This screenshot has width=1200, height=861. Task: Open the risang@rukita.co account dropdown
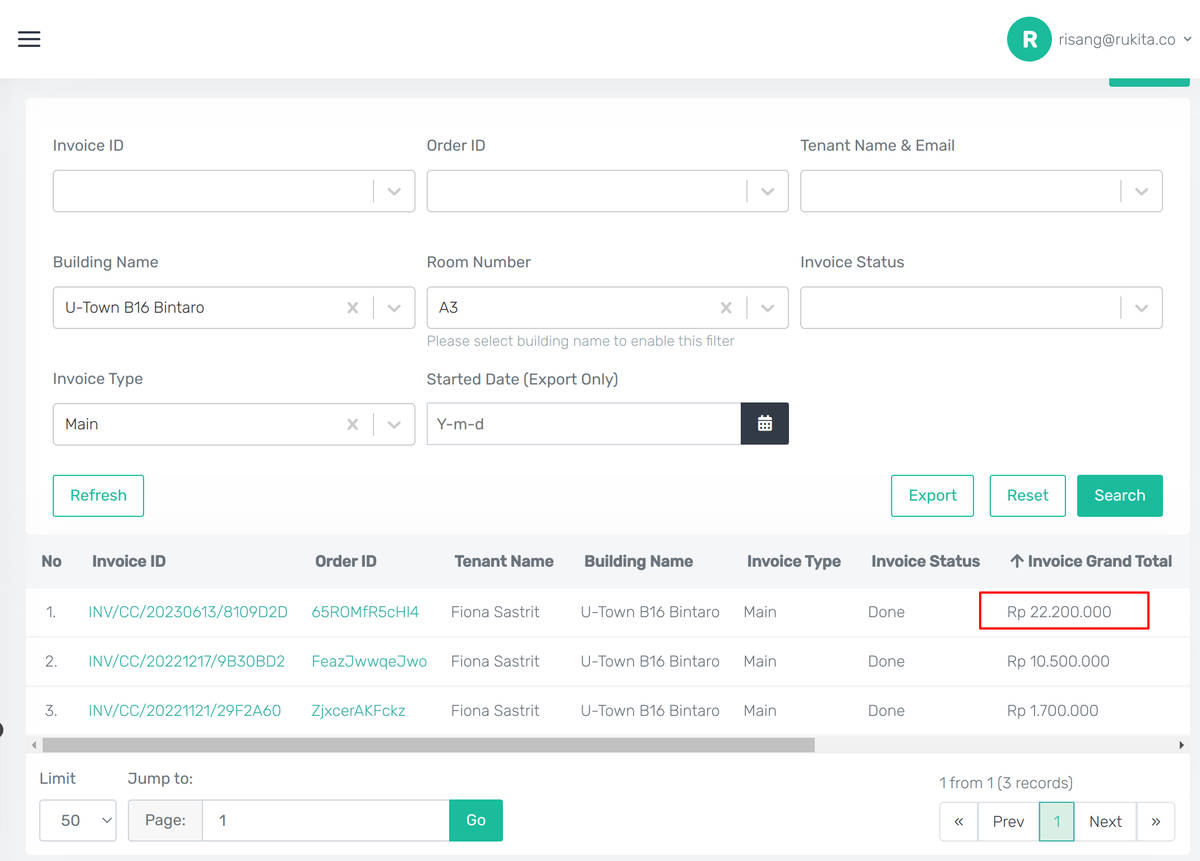click(1124, 39)
